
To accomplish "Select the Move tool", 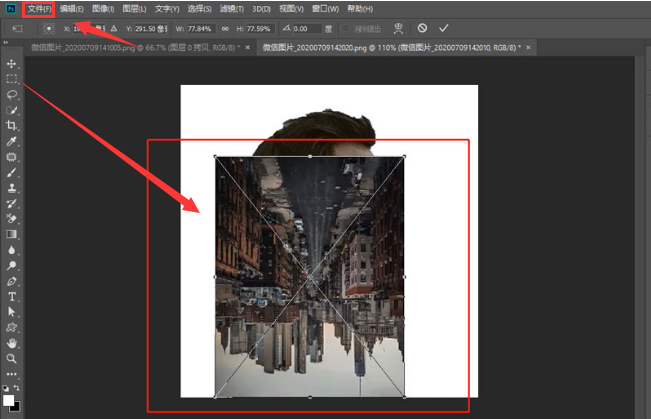I will 12,63.
